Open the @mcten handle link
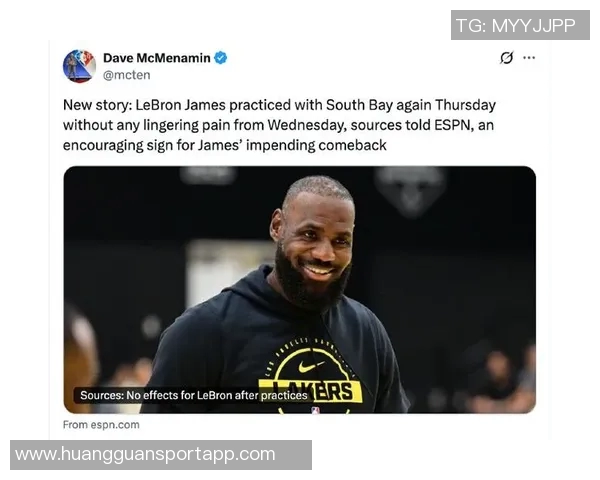 pyautogui.click(x=127, y=75)
